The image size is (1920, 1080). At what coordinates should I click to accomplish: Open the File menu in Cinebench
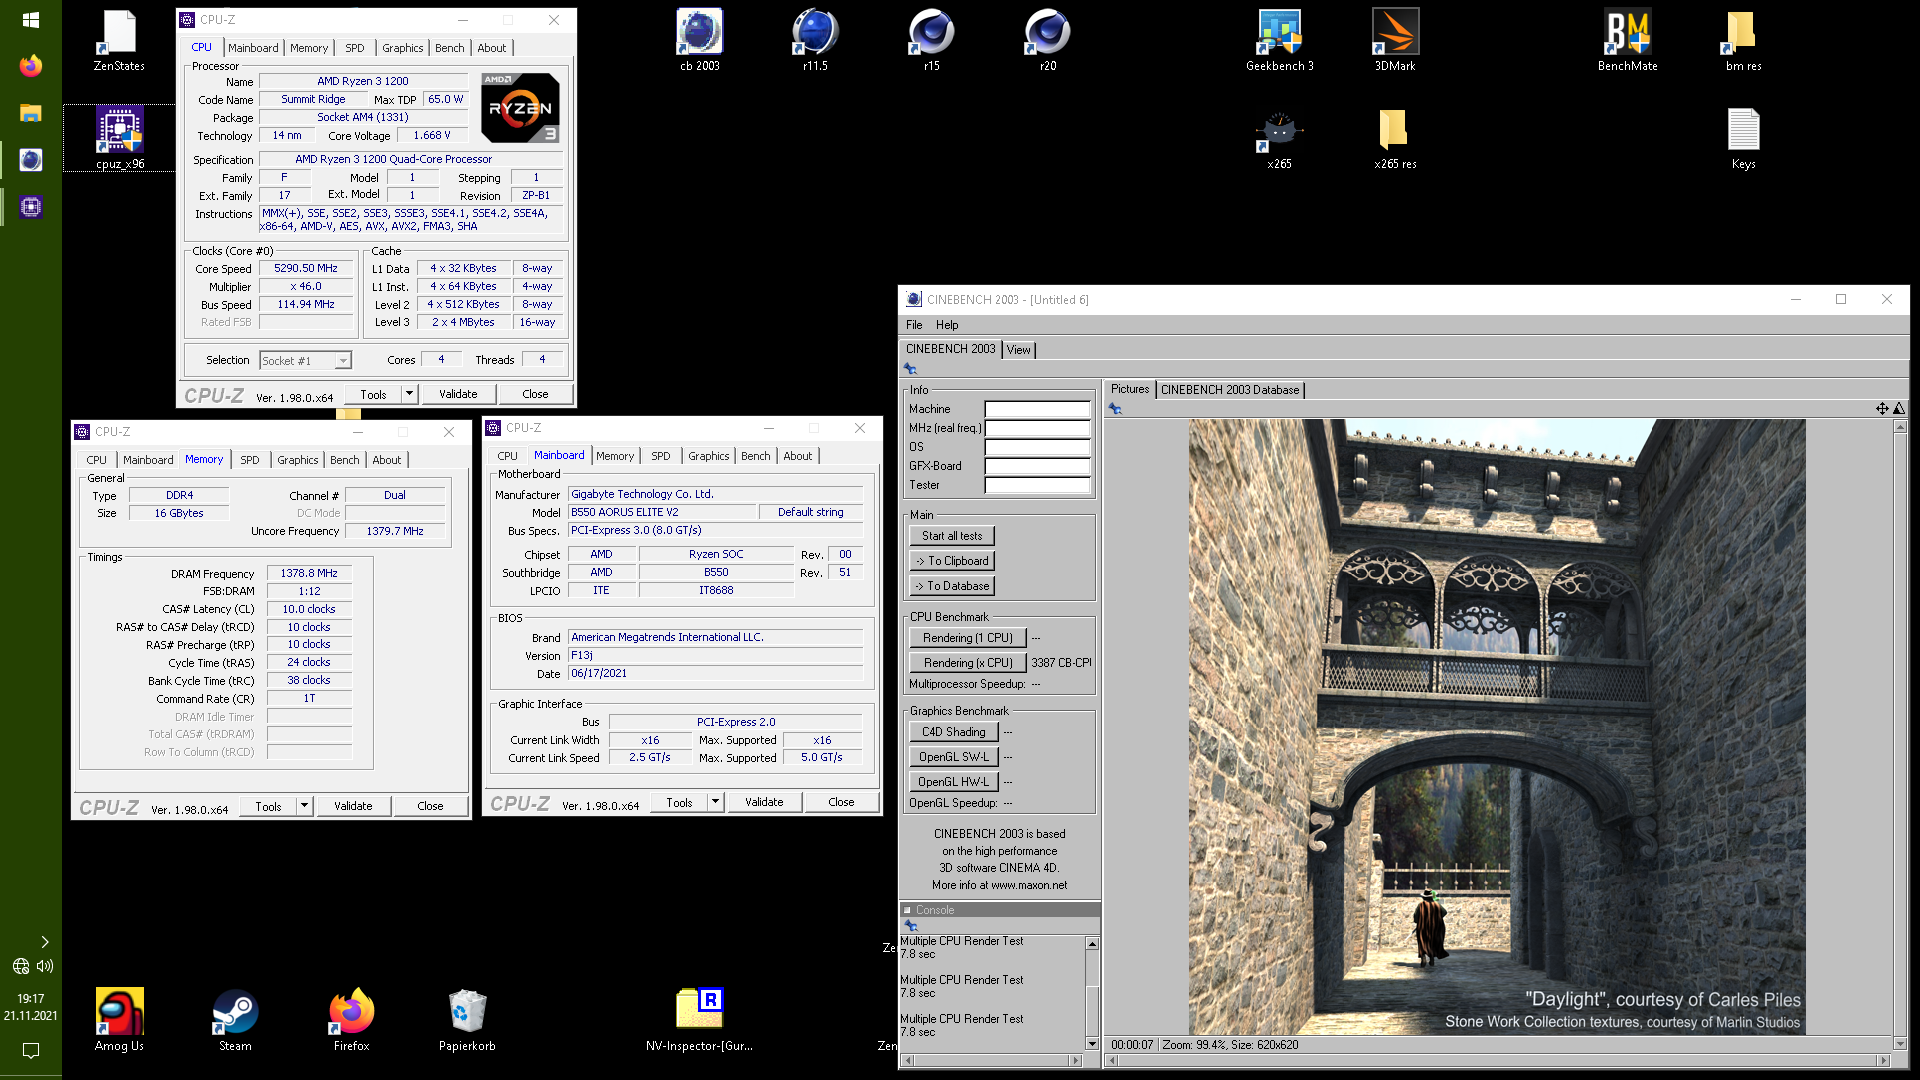[x=914, y=325]
